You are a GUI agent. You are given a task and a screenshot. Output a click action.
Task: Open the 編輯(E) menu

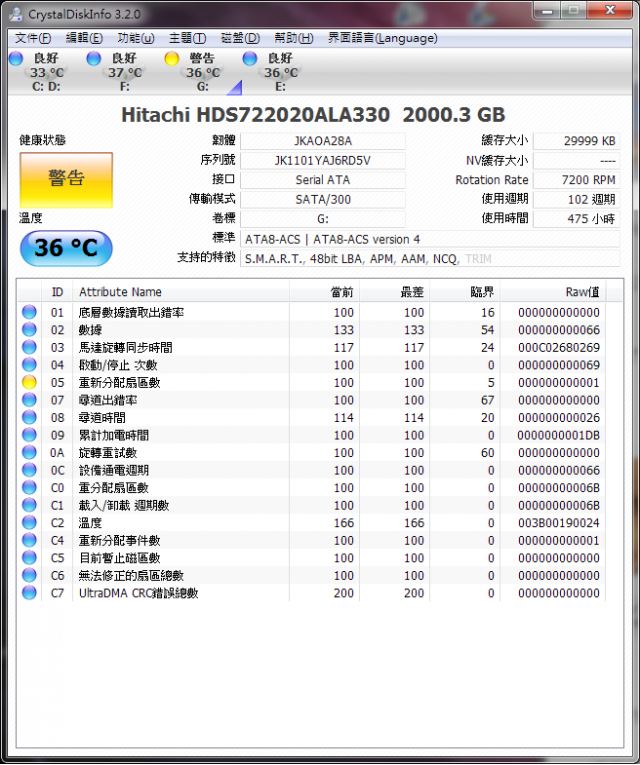[84, 38]
